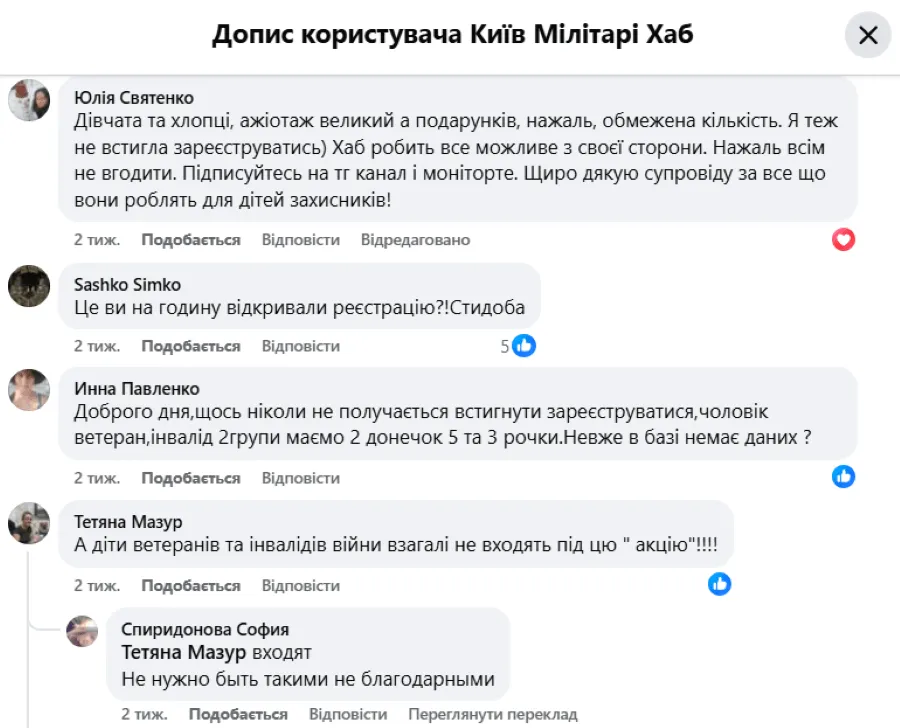Open the Відредаговано edit history link

[x=416, y=240]
